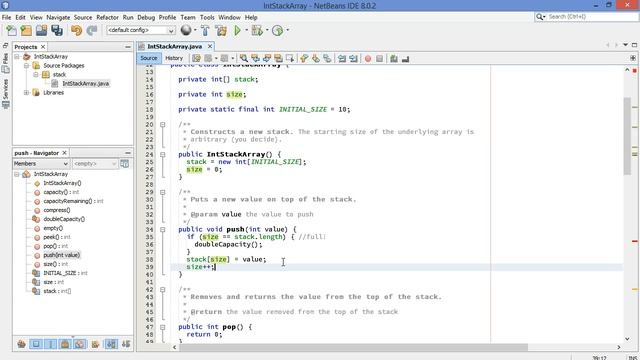The height and width of the screenshot is (360, 640).
Task: Click the Debug Project icon
Action: coord(257,30)
